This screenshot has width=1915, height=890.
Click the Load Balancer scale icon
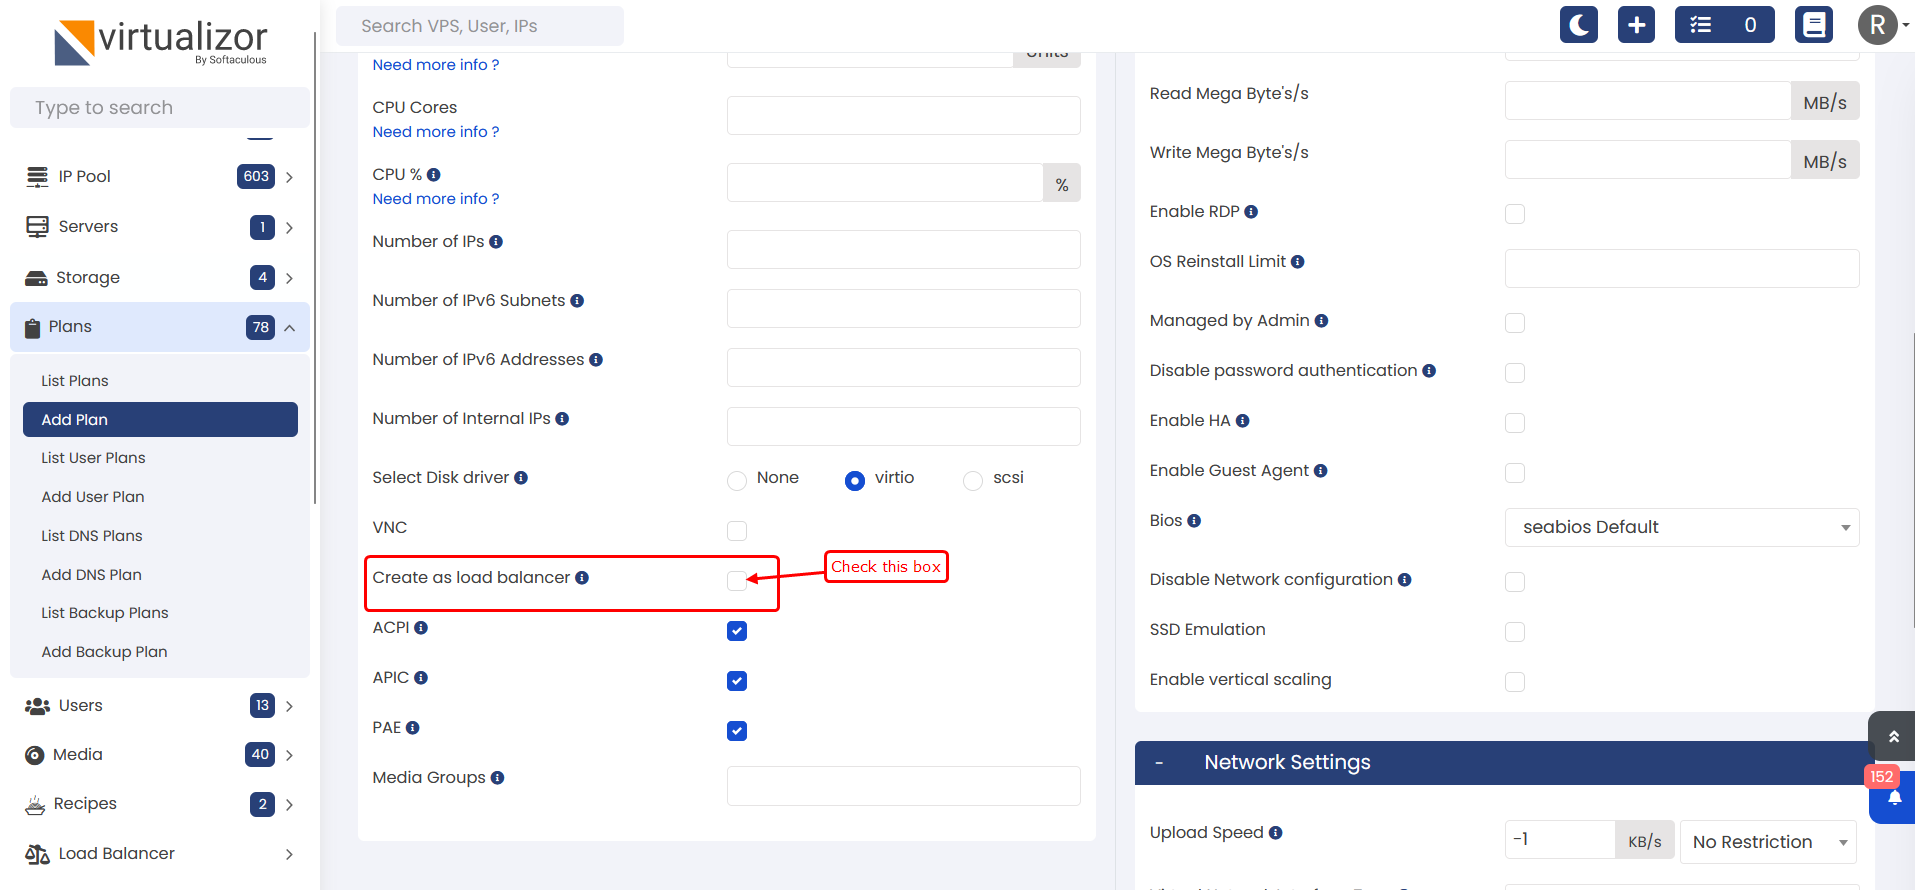[37, 854]
